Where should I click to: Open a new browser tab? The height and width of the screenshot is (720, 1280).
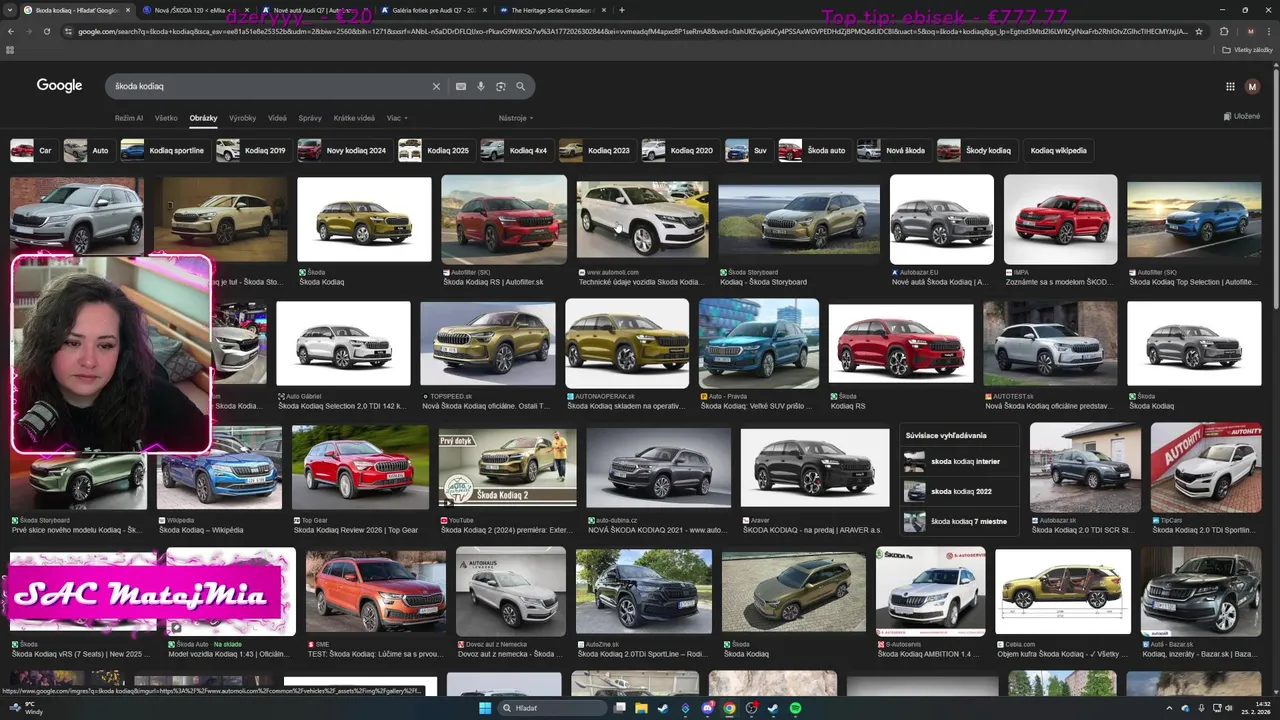(x=622, y=10)
